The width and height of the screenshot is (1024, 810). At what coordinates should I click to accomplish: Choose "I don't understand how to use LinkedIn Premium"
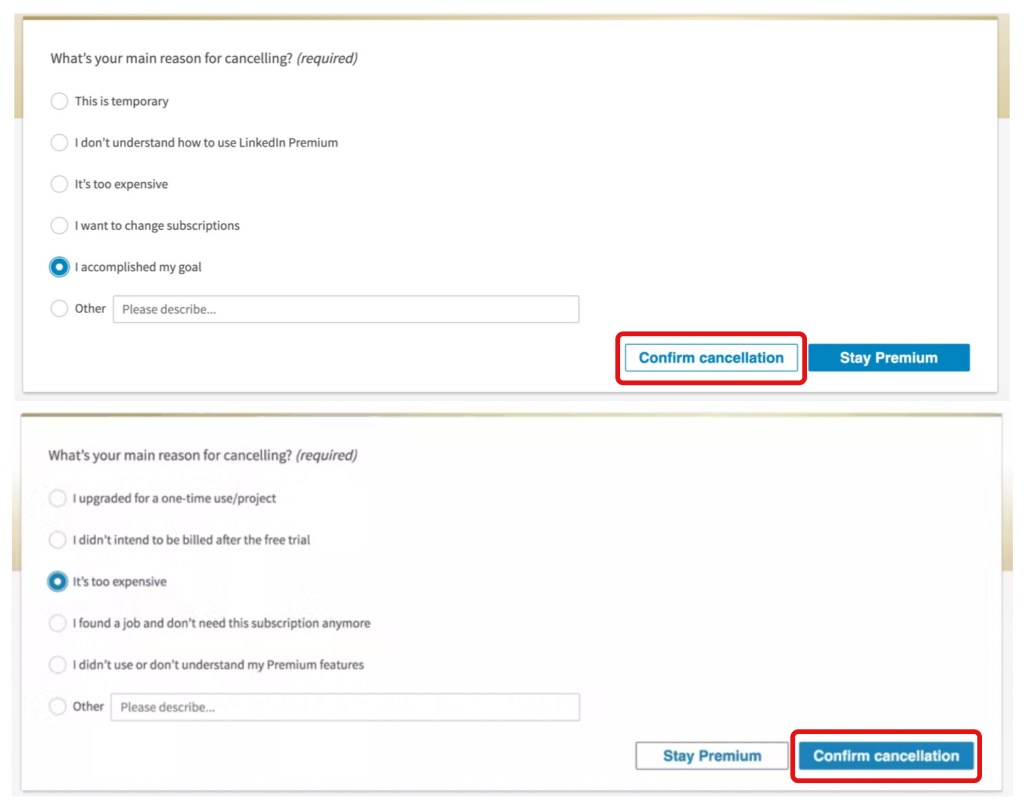(x=59, y=142)
